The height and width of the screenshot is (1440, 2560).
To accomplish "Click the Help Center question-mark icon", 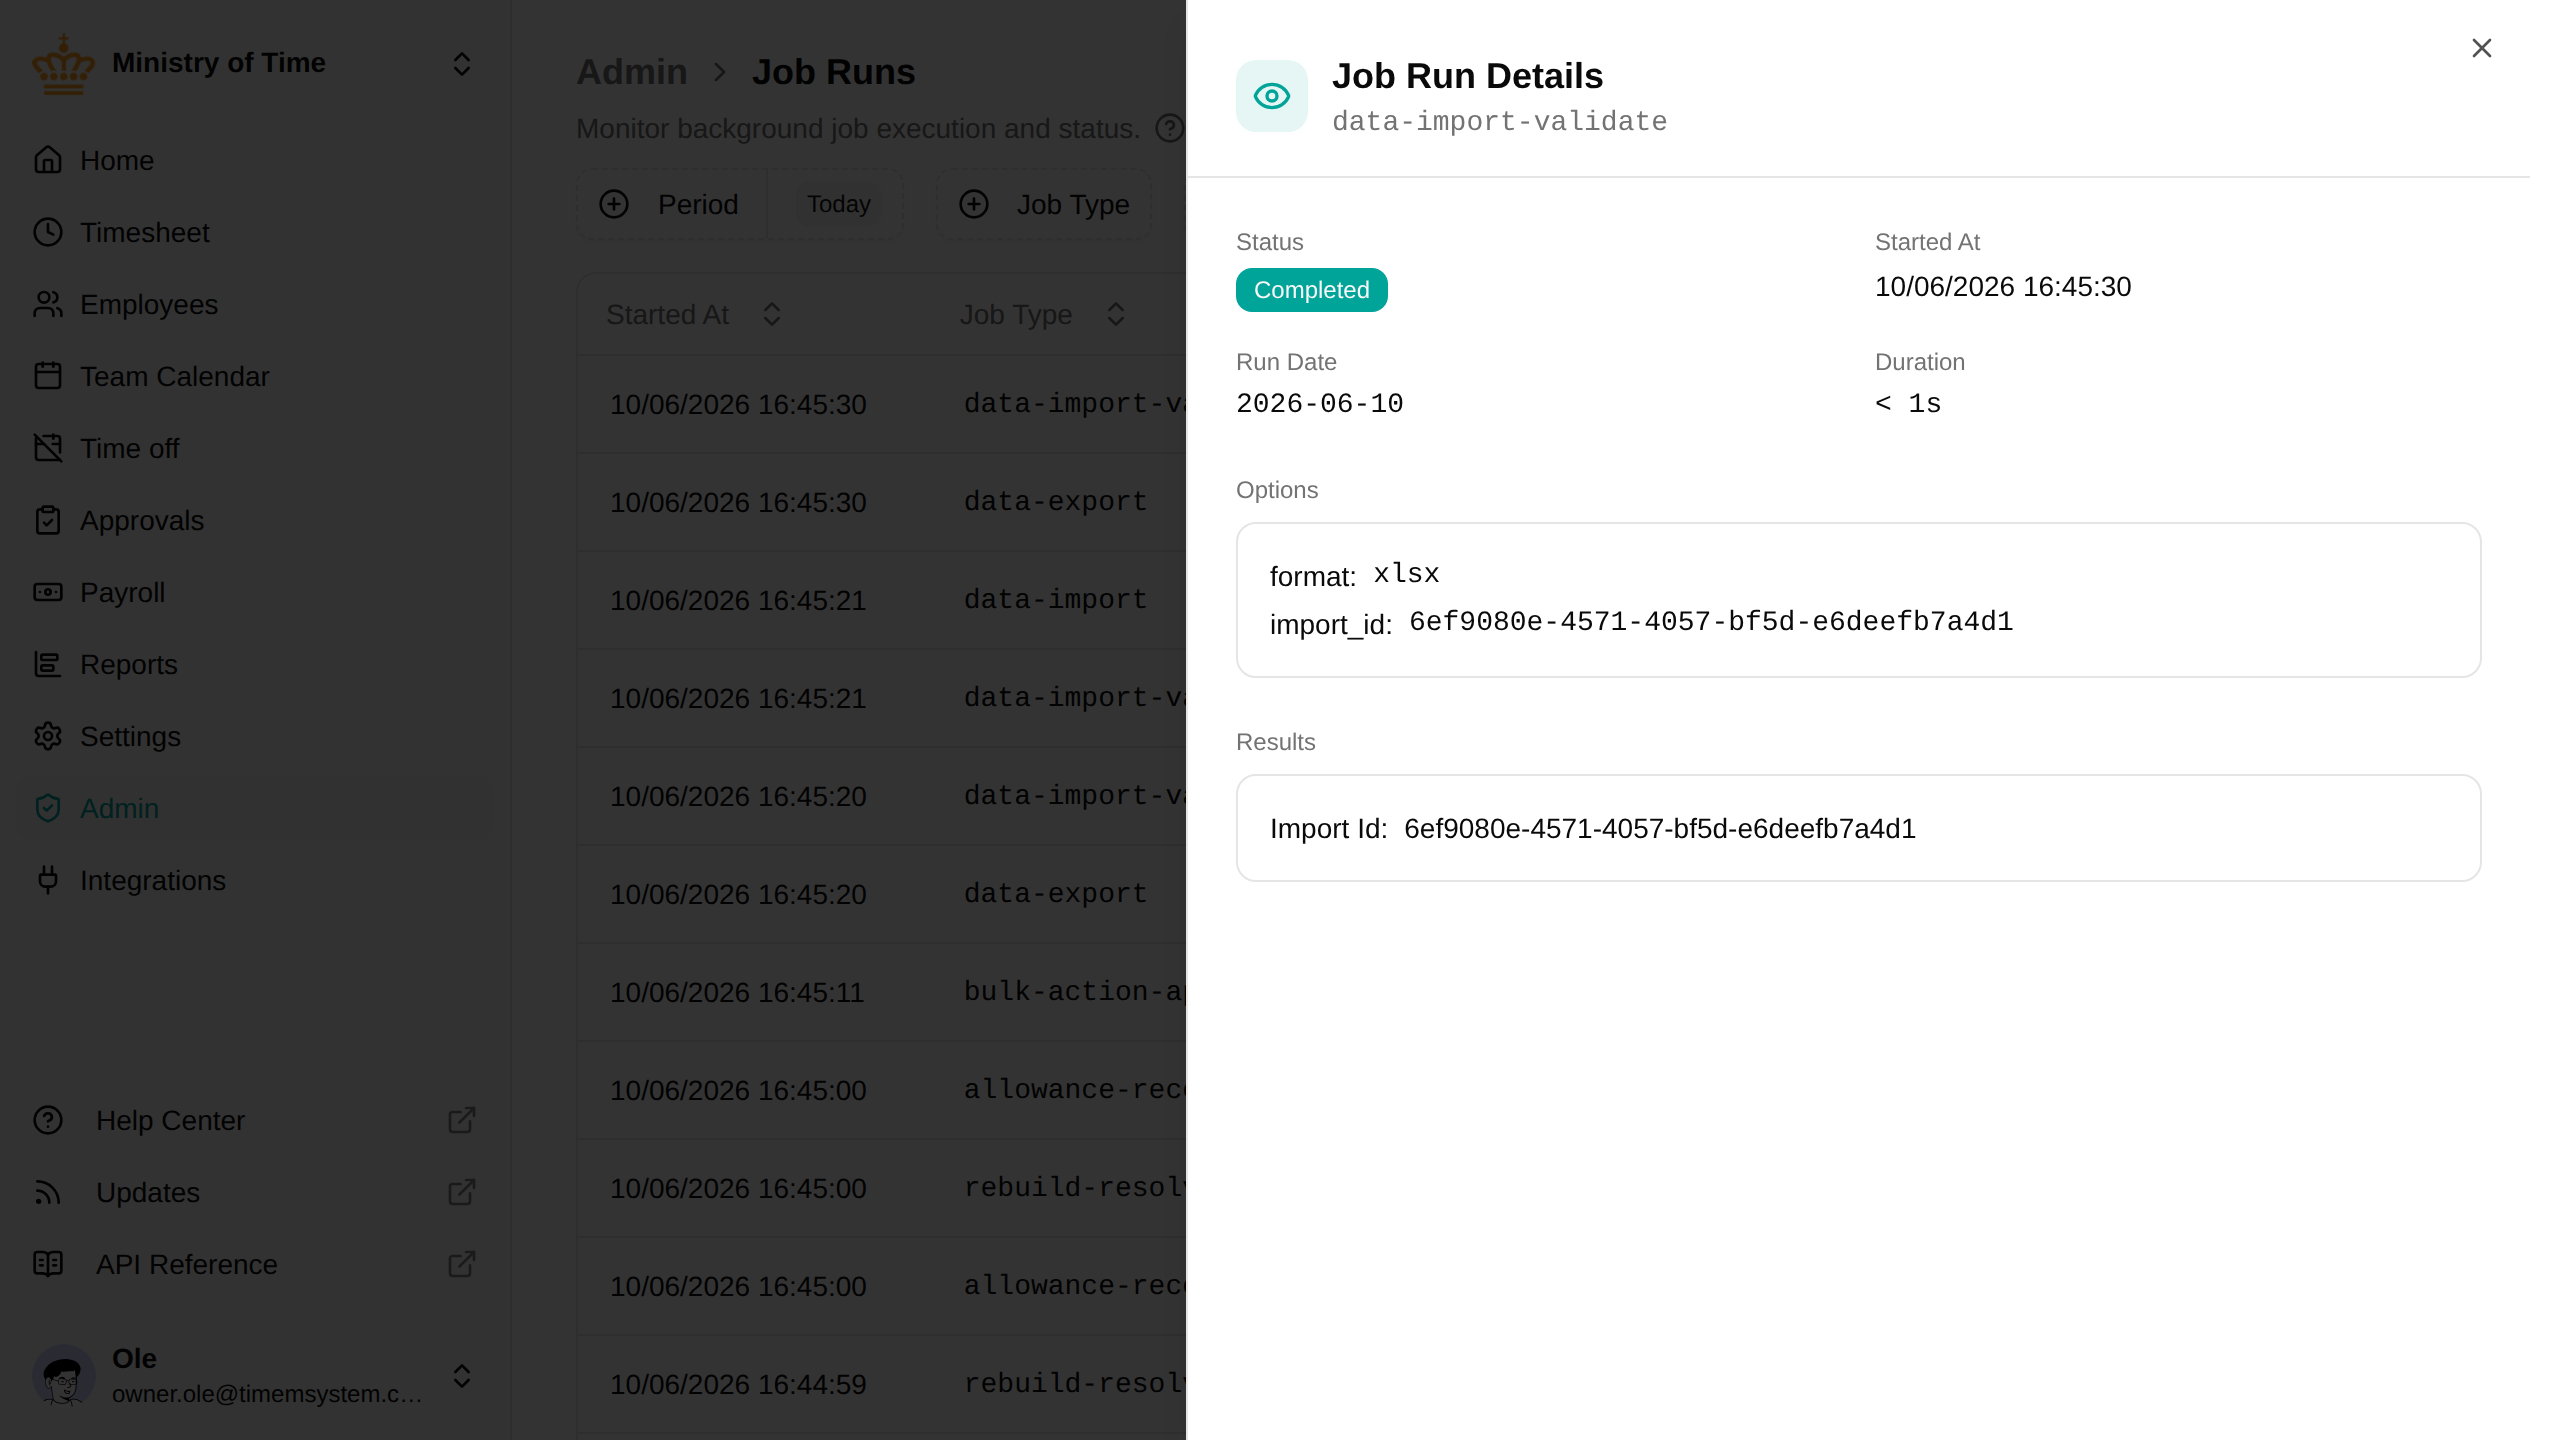I will click(48, 1120).
